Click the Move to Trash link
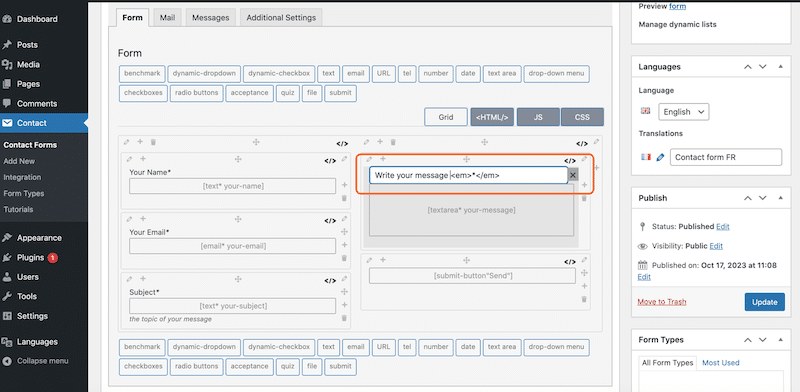Viewport: 800px width, 392px height. coord(662,302)
